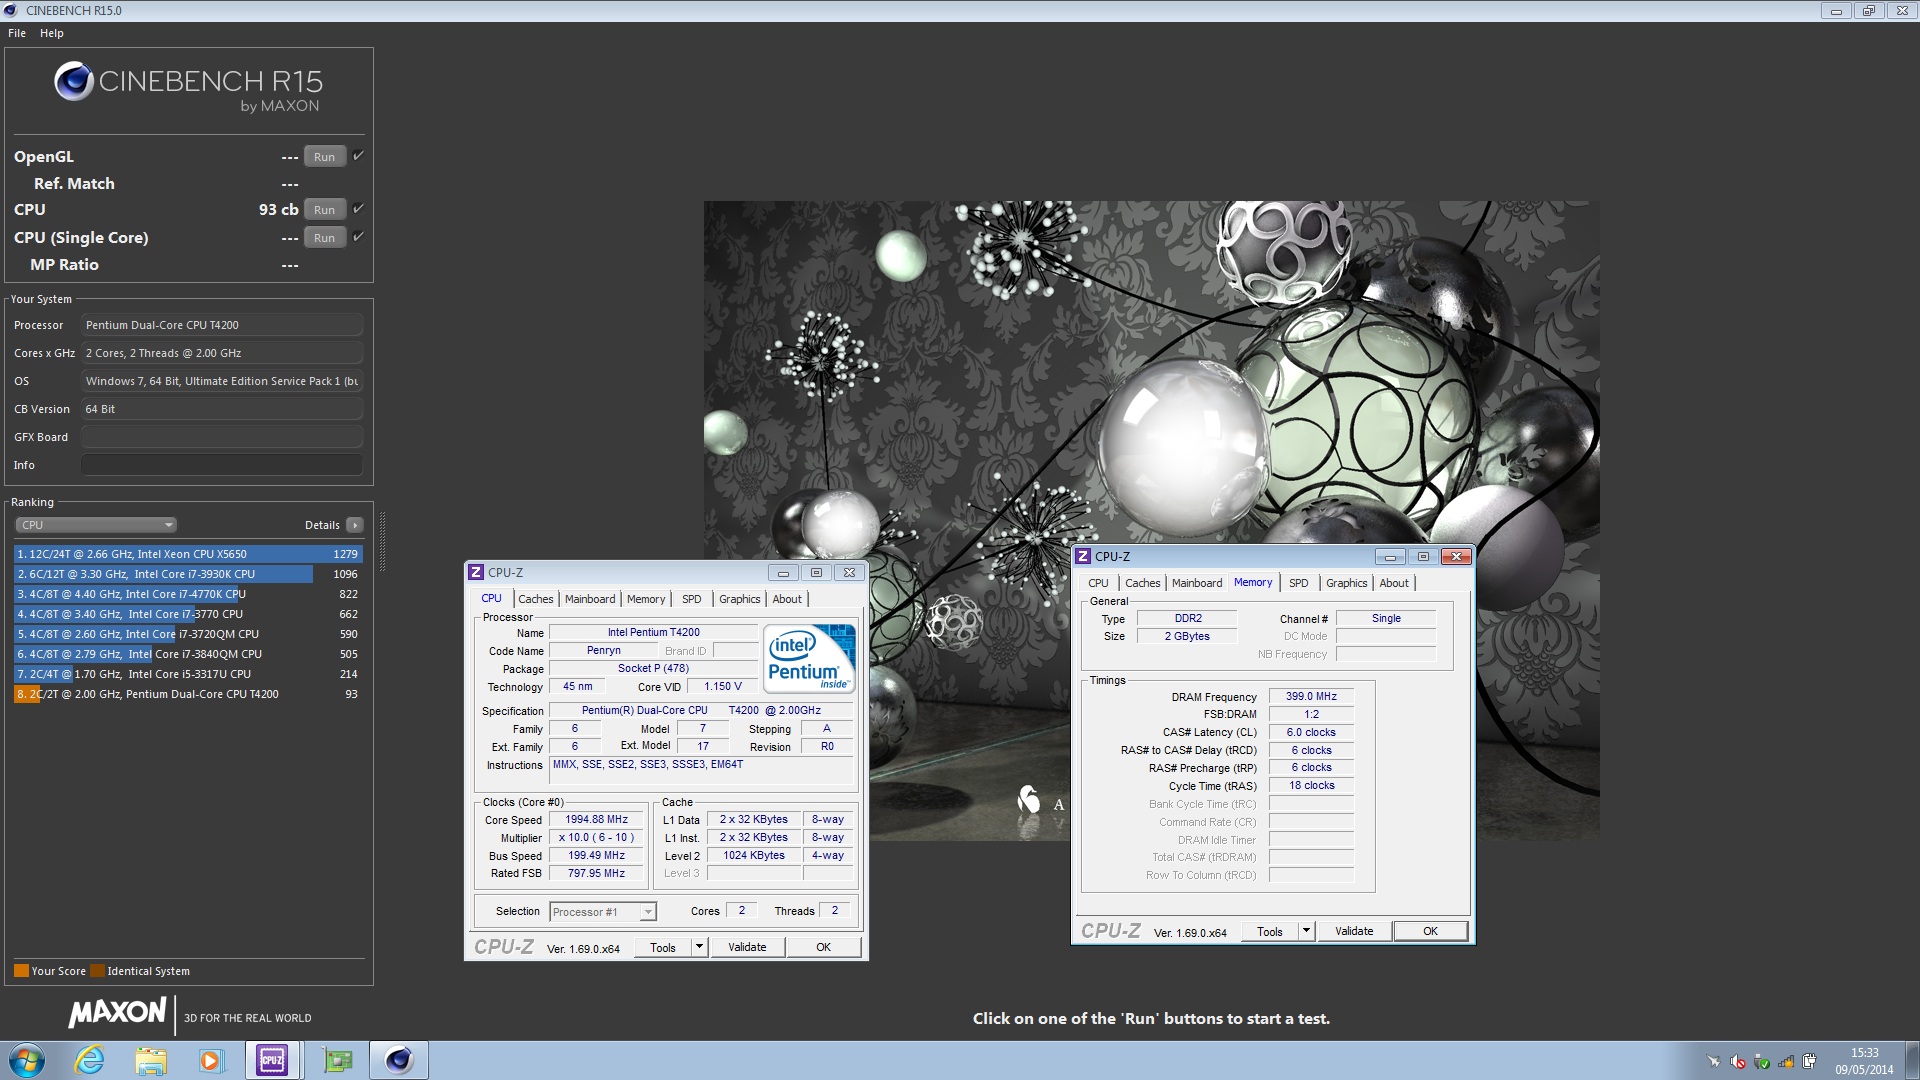Screen dimensions: 1920x1080
Task: Open the Processor #1 selection dropdown
Action: pyautogui.click(x=603, y=912)
